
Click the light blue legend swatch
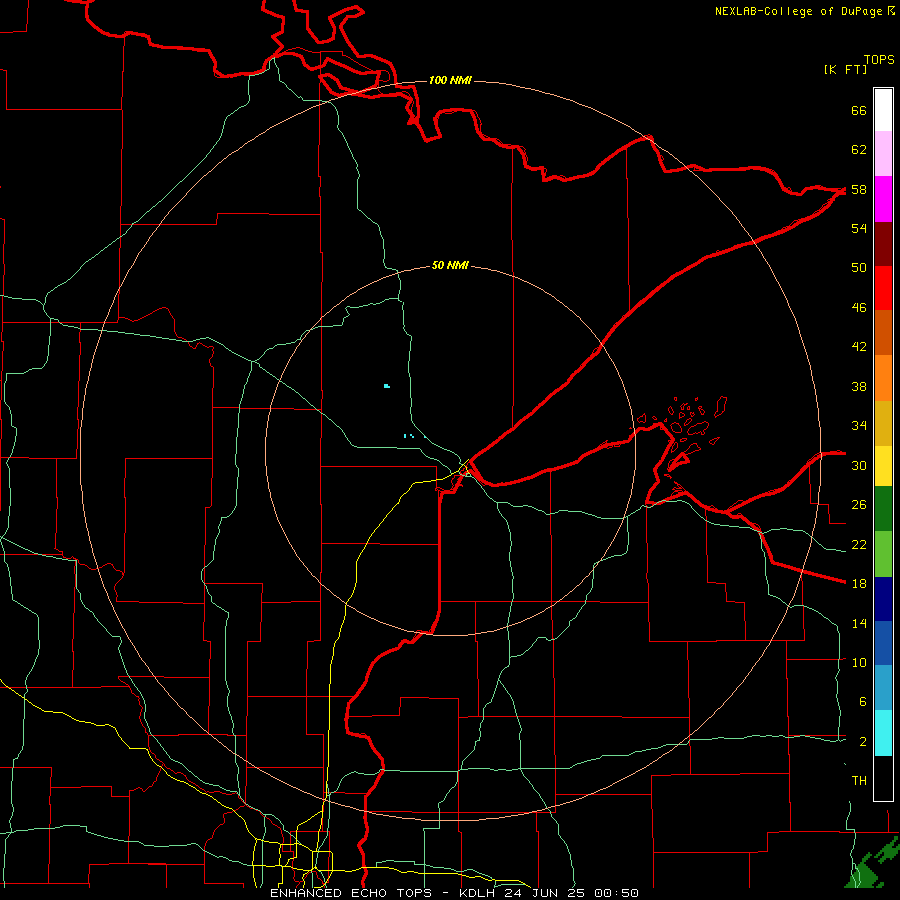(883, 687)
